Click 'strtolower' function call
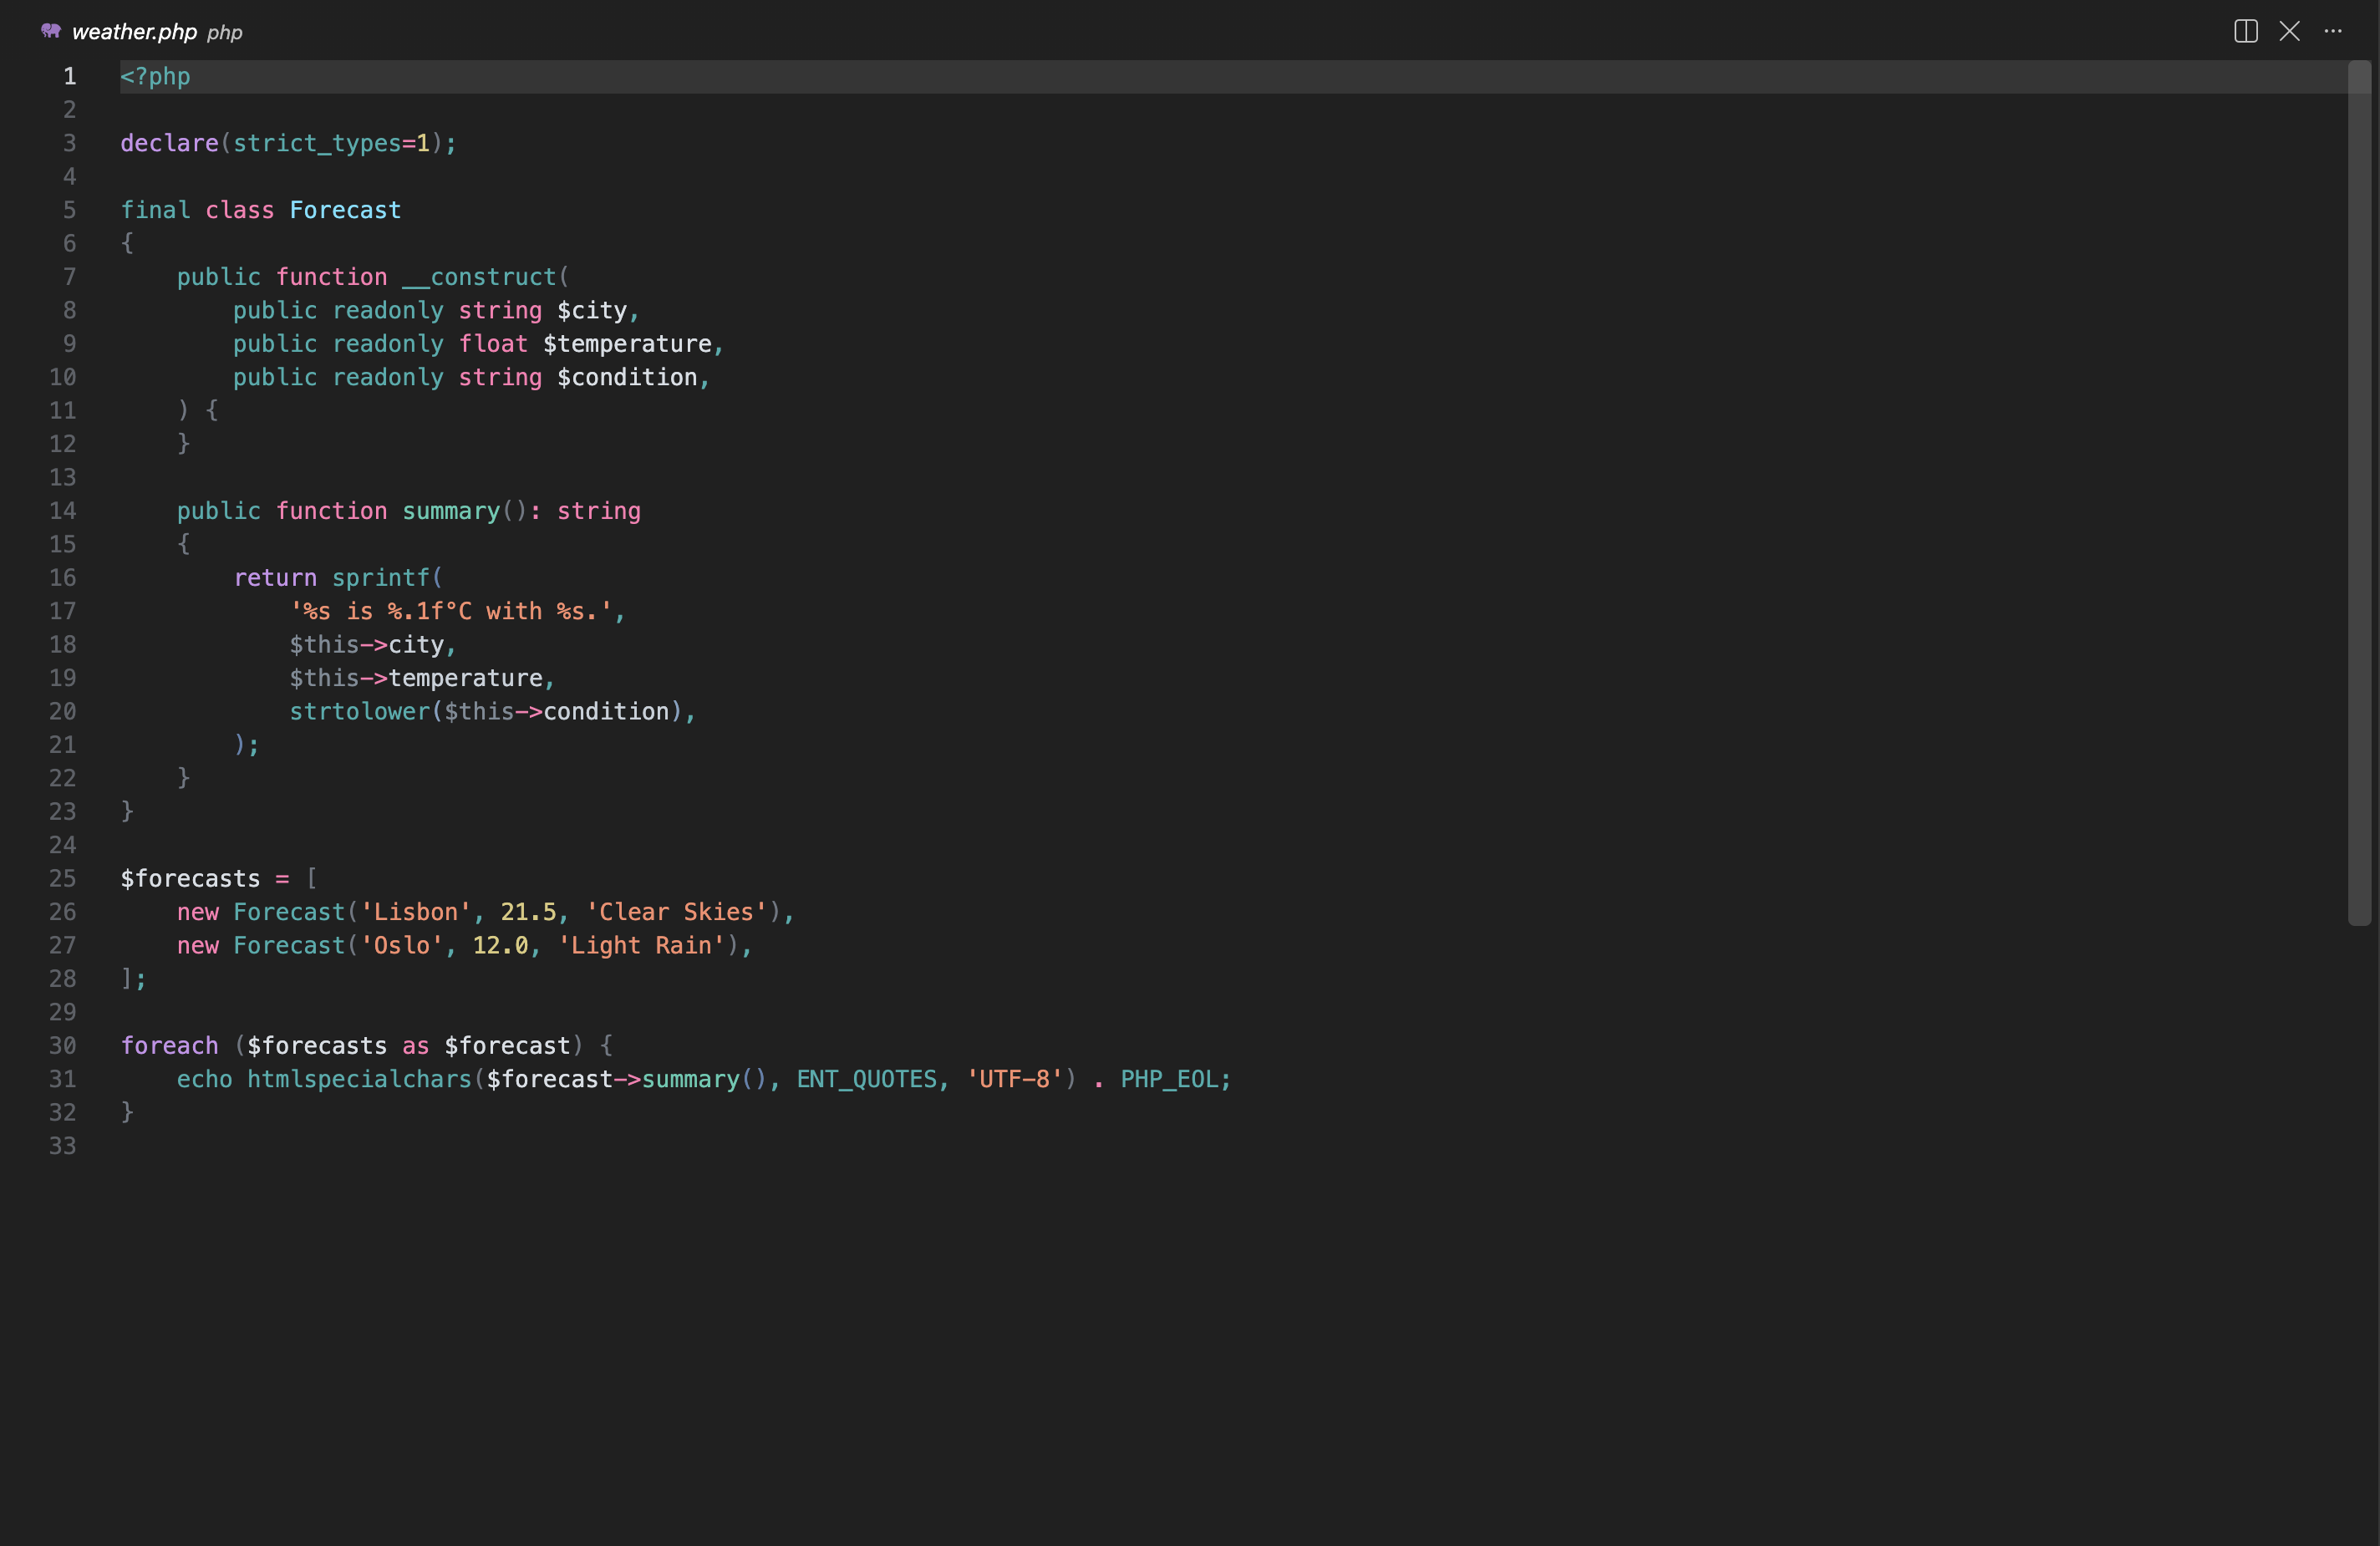This screenshot has width=2380, height=1546. (x=359, y=712)
